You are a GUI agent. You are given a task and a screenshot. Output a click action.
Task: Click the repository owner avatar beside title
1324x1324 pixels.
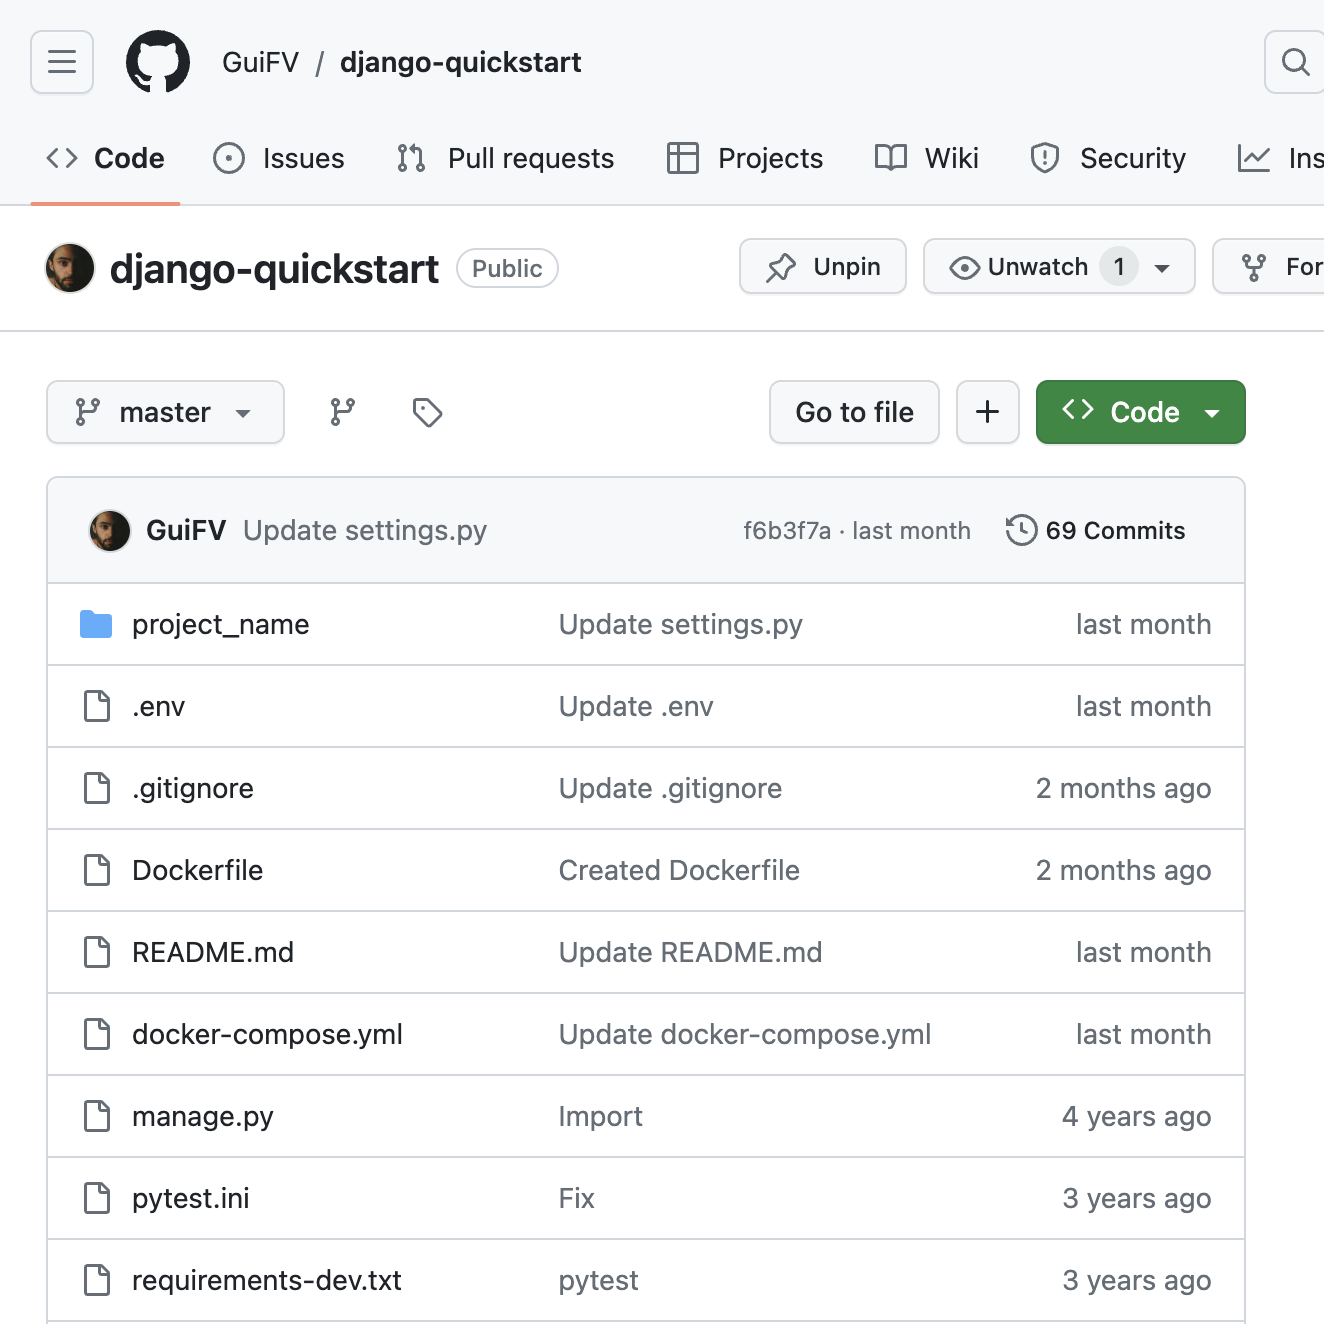pyautogui.click(x=70, y=268)
